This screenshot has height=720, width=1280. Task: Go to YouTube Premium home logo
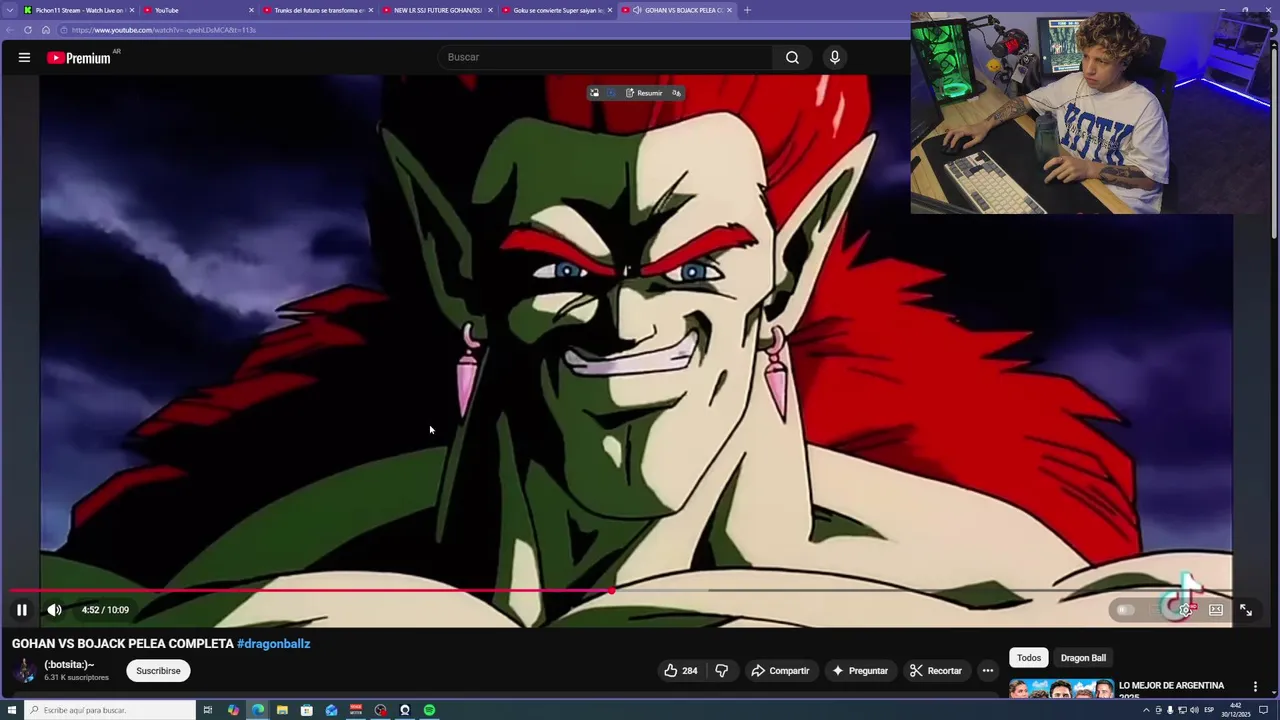click(x=79, y=58)
